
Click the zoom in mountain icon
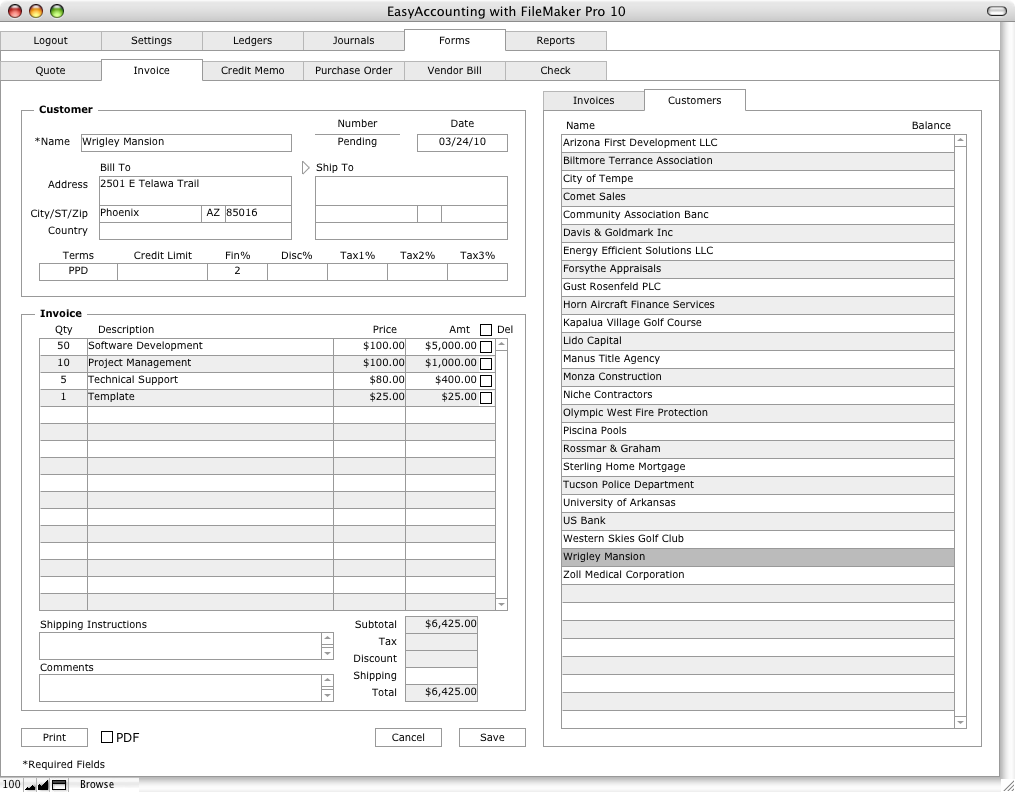[x=43, y=785]
